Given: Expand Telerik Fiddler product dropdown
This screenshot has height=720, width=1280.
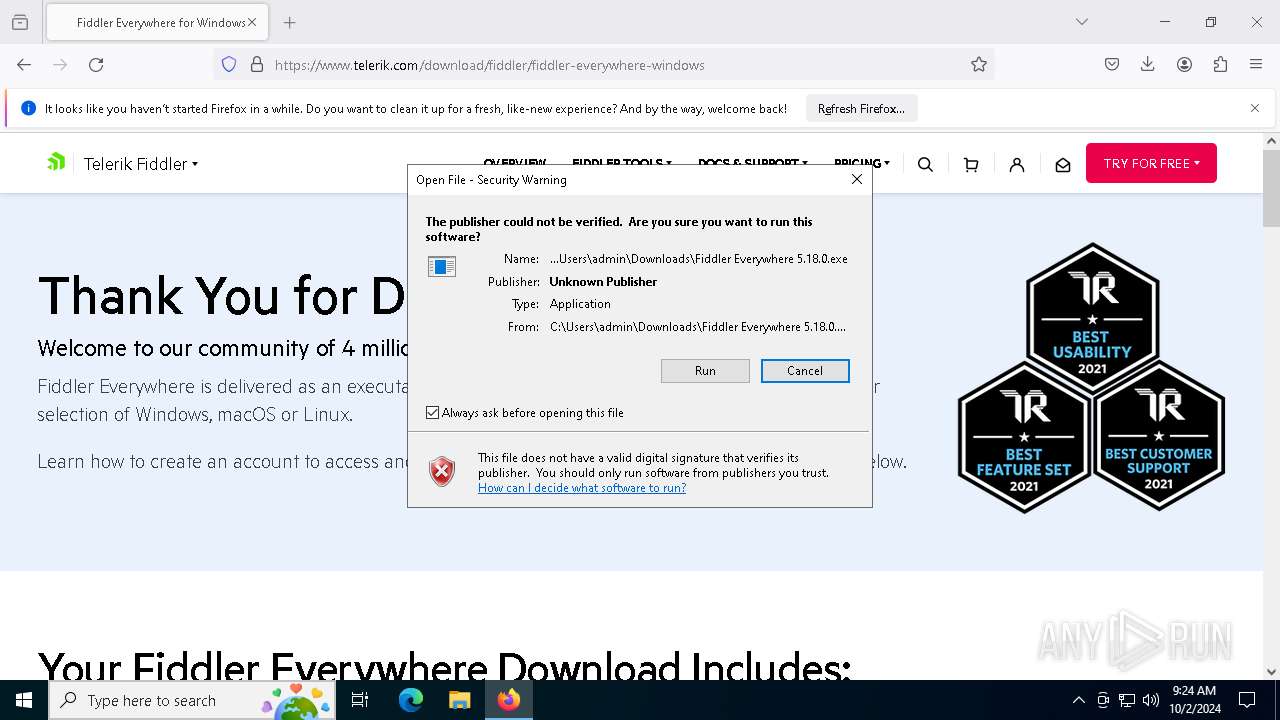Looking at the screenshot, I should pos(141,164).
